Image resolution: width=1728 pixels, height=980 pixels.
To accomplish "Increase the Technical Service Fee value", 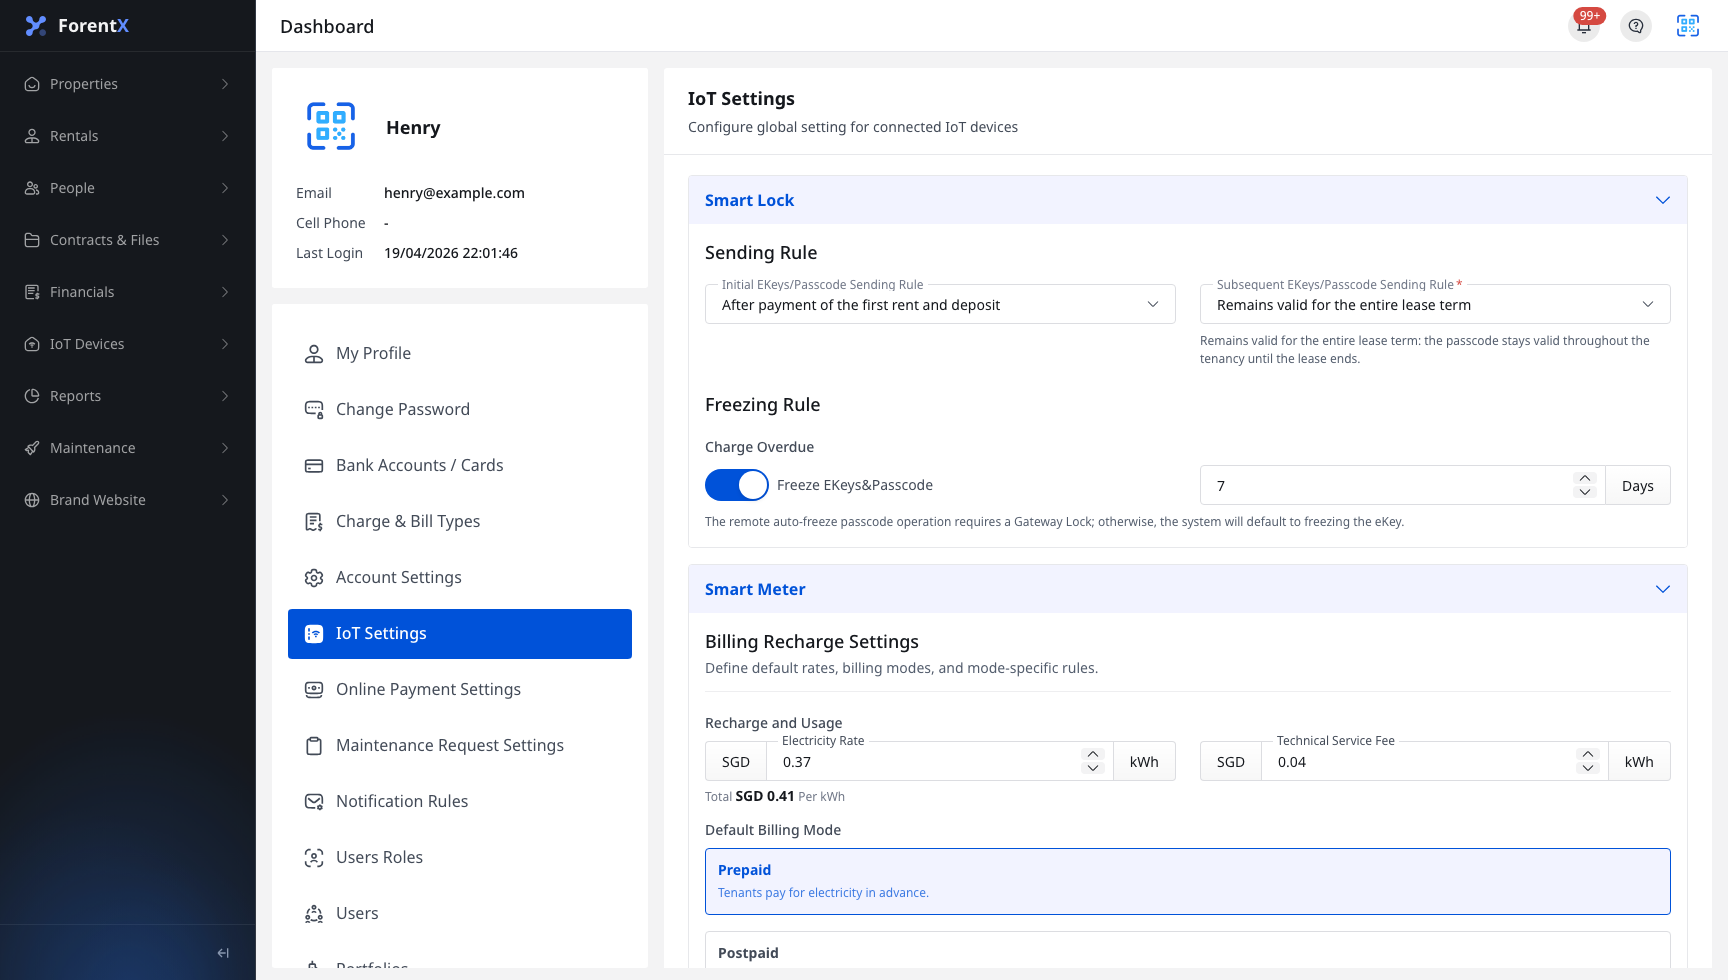I will 1588,754.
